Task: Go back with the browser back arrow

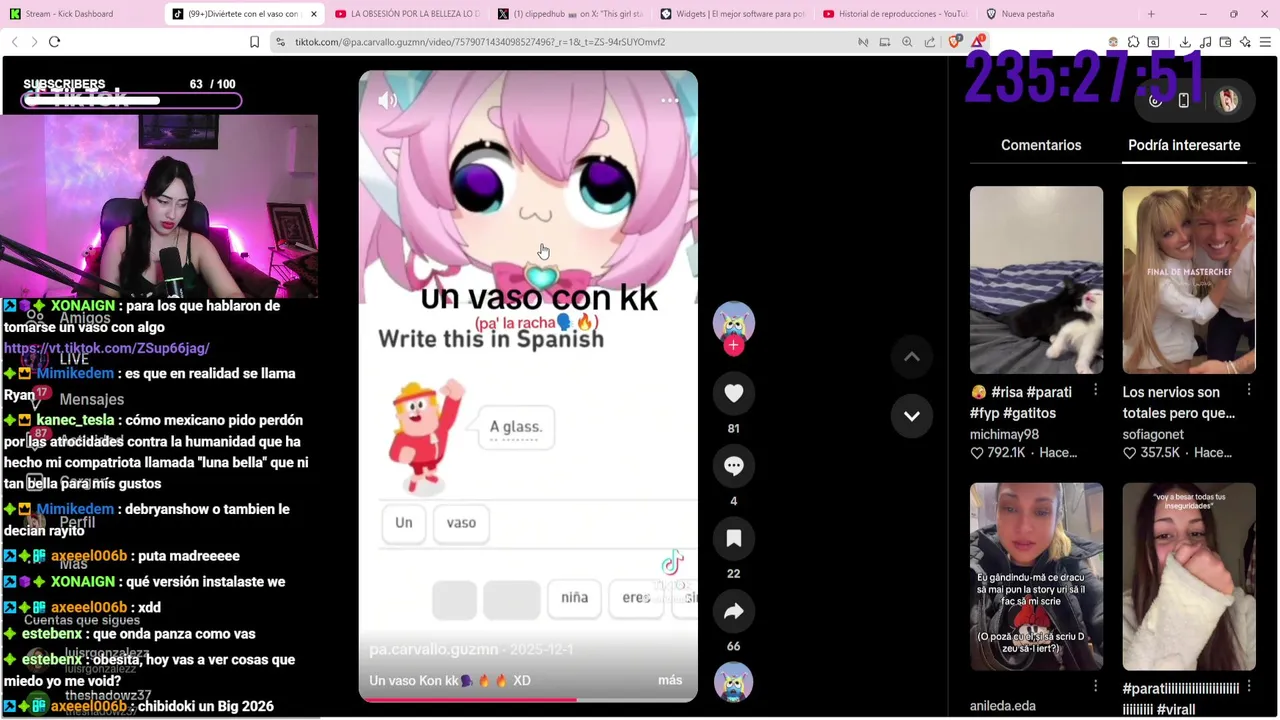Action: (x=14, y=42)
